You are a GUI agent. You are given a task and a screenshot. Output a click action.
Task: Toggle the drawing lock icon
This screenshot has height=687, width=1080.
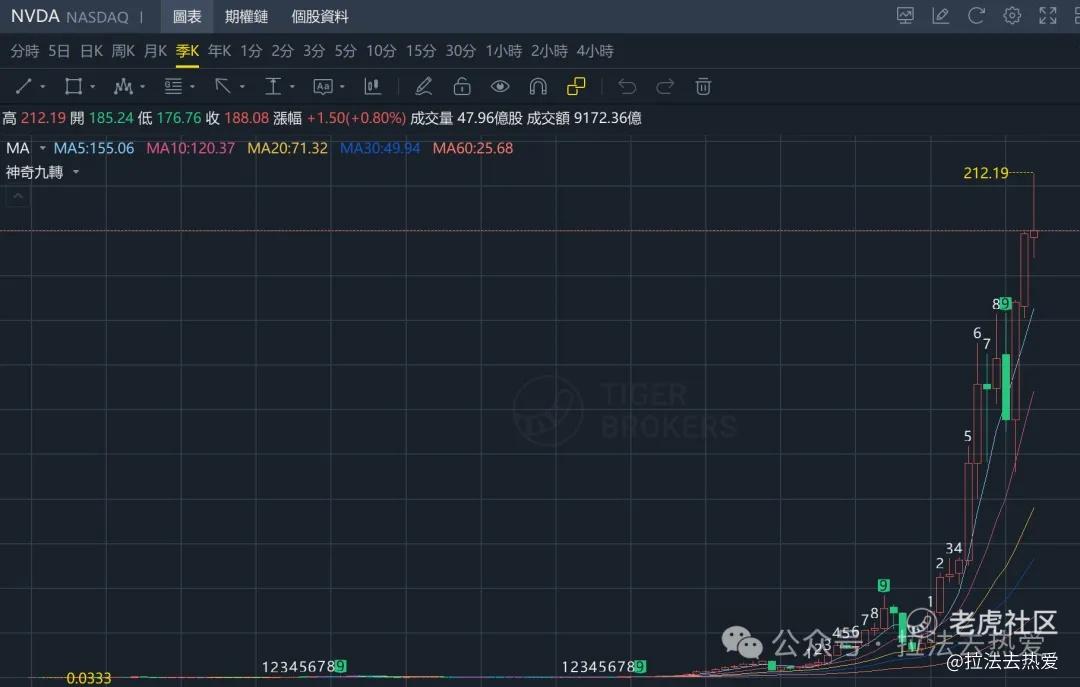(462, 86)
